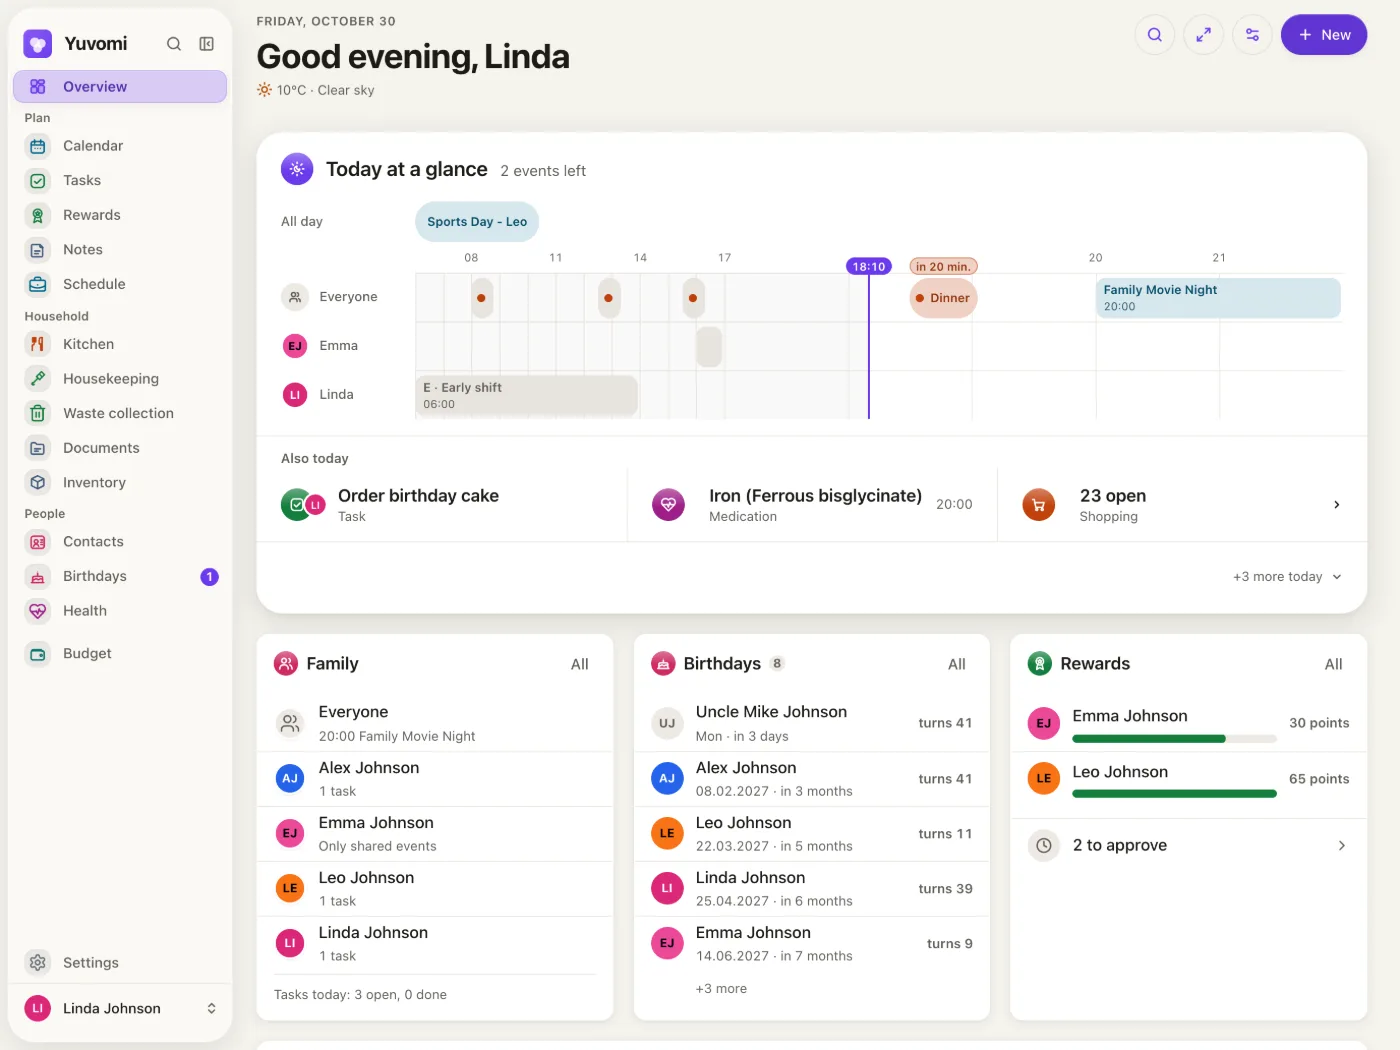Expand the +3 more today list
Screen dimensions: 1400x1050
point(1287,577)
